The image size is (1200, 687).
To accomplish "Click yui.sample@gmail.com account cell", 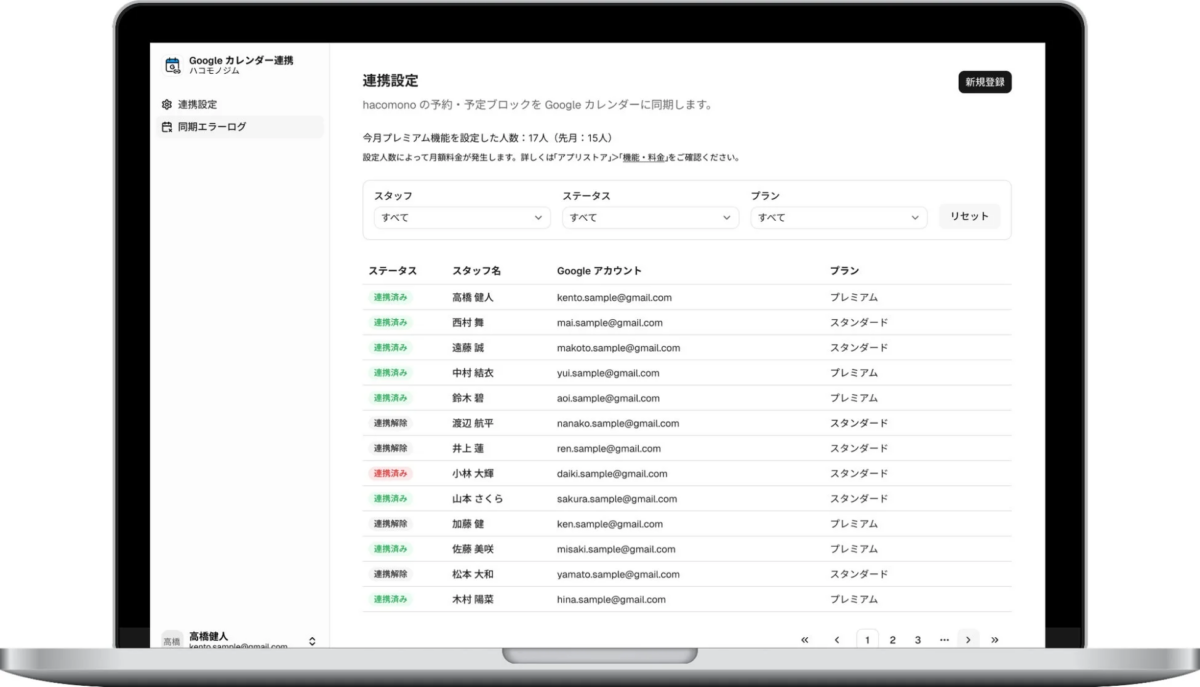I will 608,372.
